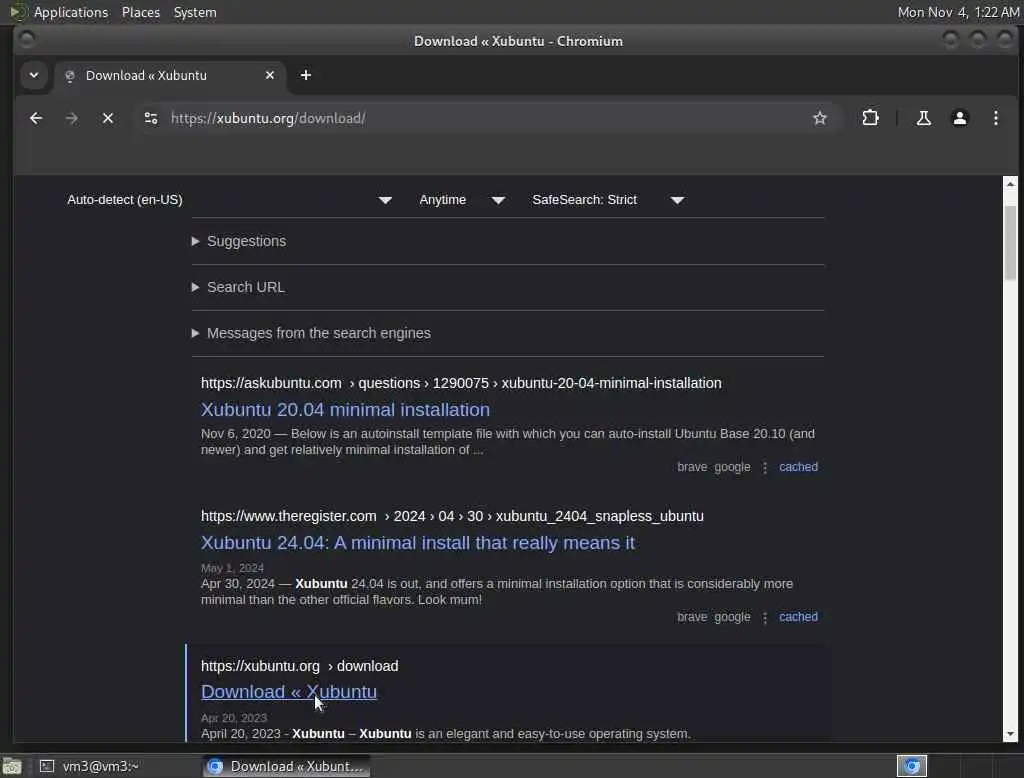Click the show desktop icon in taskbar

(12, 766)
